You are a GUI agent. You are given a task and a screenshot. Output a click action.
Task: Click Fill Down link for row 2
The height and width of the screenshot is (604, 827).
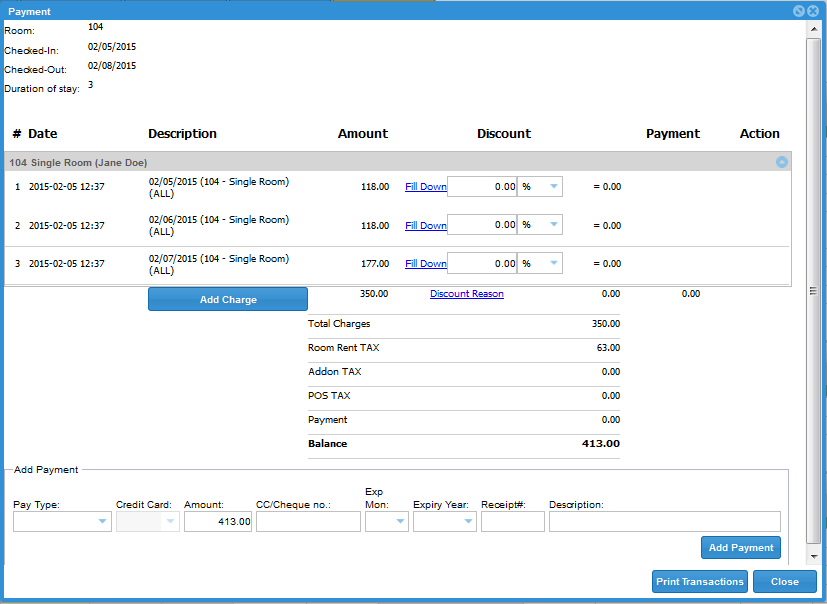(425, 226)
